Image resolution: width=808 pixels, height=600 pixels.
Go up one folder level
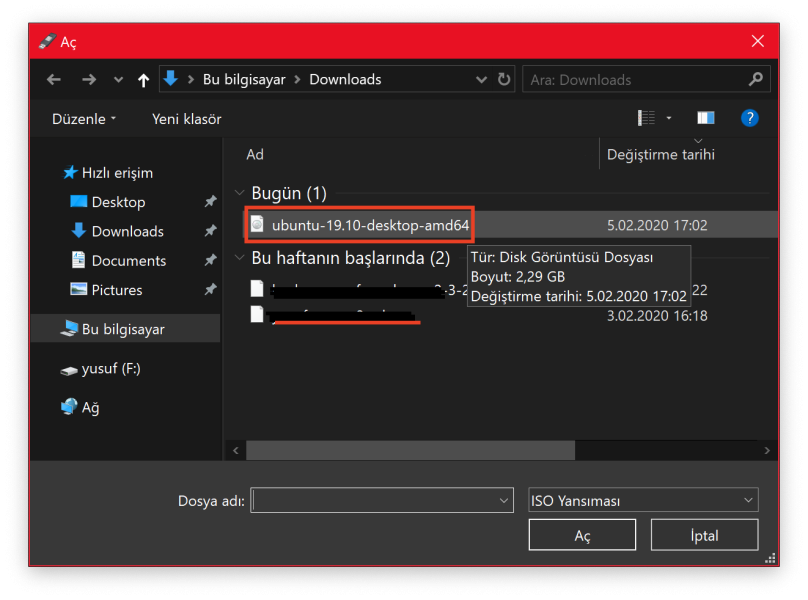tap(143, 80)
